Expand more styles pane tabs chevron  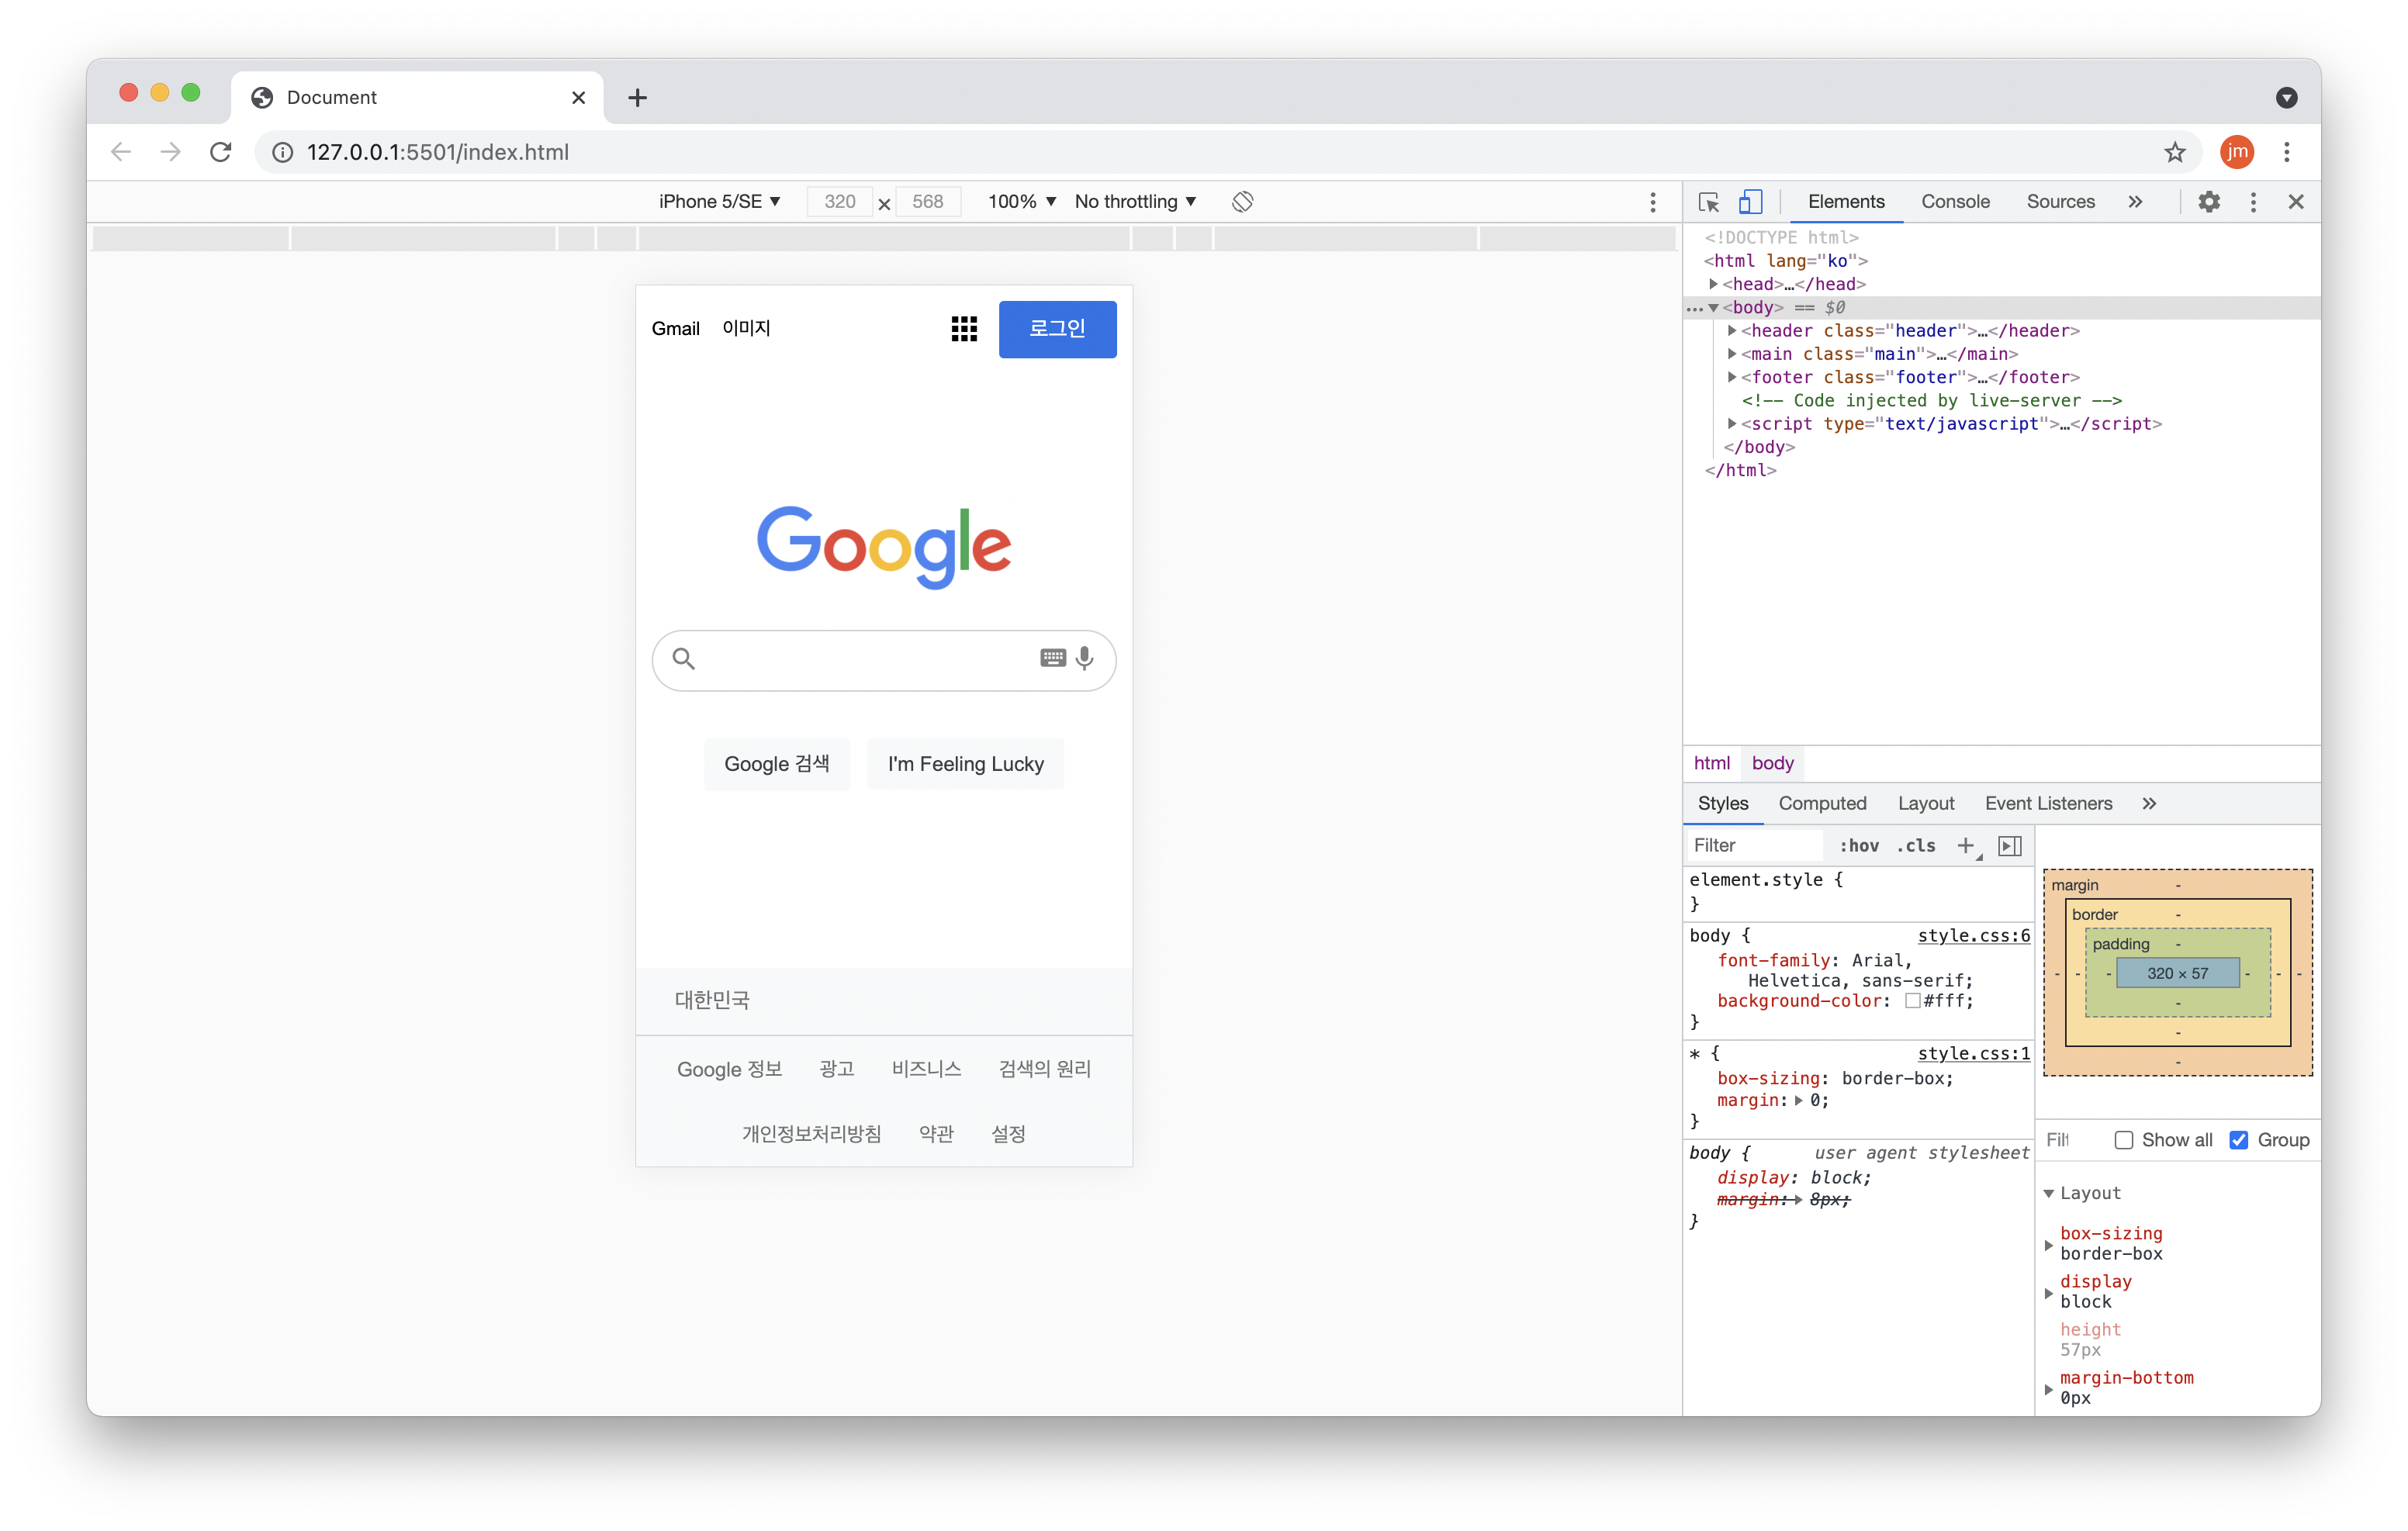(x=2149, y=804)
